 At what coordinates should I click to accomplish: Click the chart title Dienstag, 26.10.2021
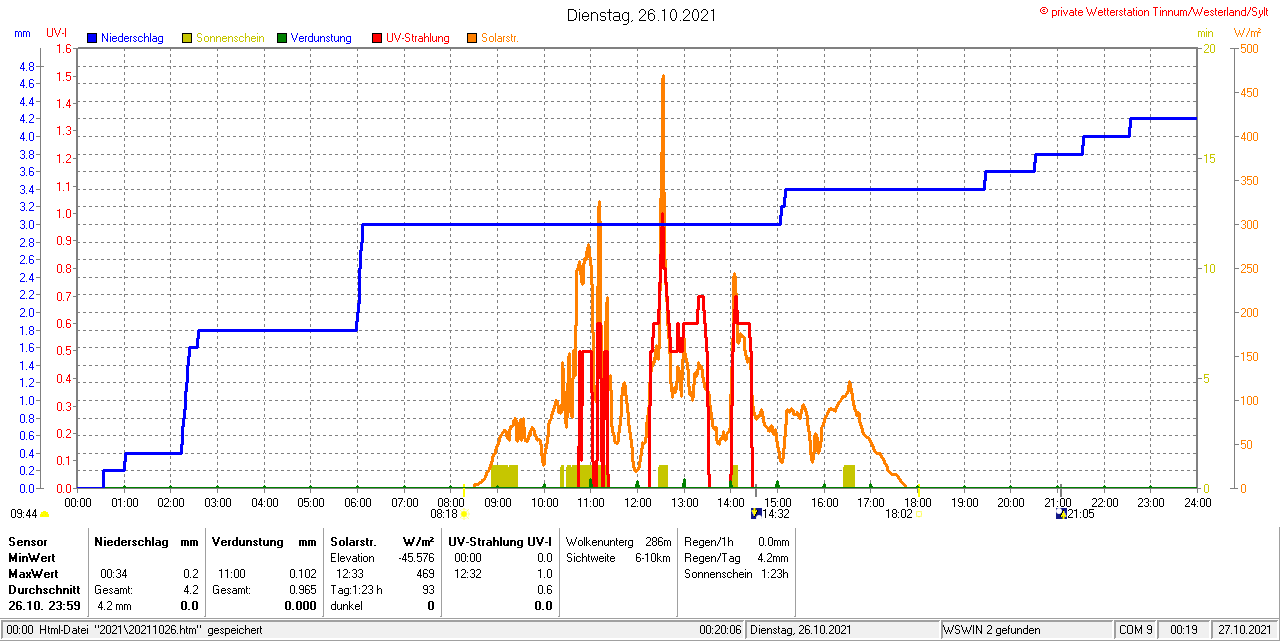(641, 15)
